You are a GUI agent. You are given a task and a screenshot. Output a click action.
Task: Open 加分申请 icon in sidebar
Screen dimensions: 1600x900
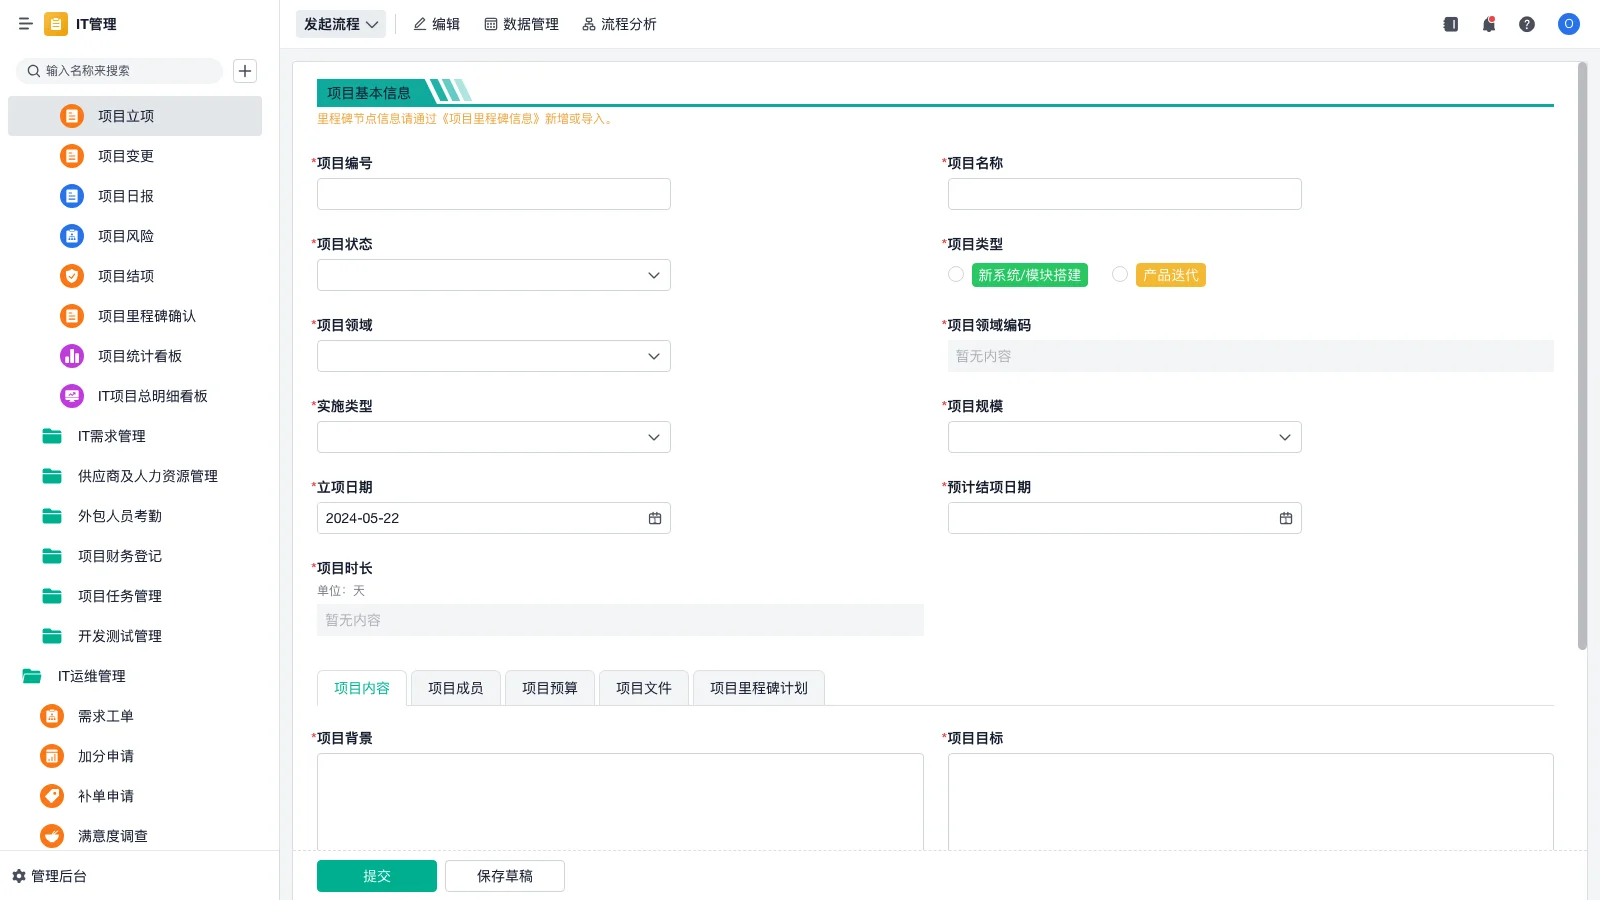click(52, 756)
